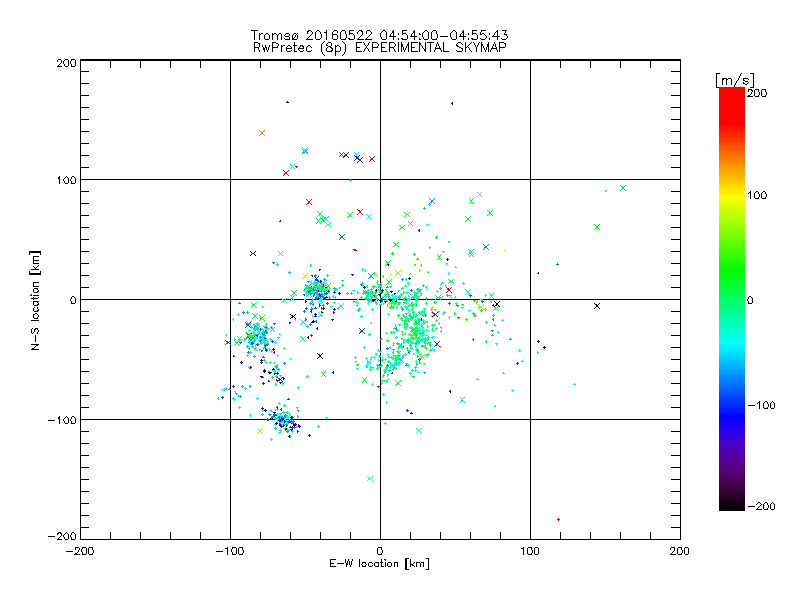Select the isolated red dot in the lower right of the plot

pyautogui.click(x=559, y=519)
